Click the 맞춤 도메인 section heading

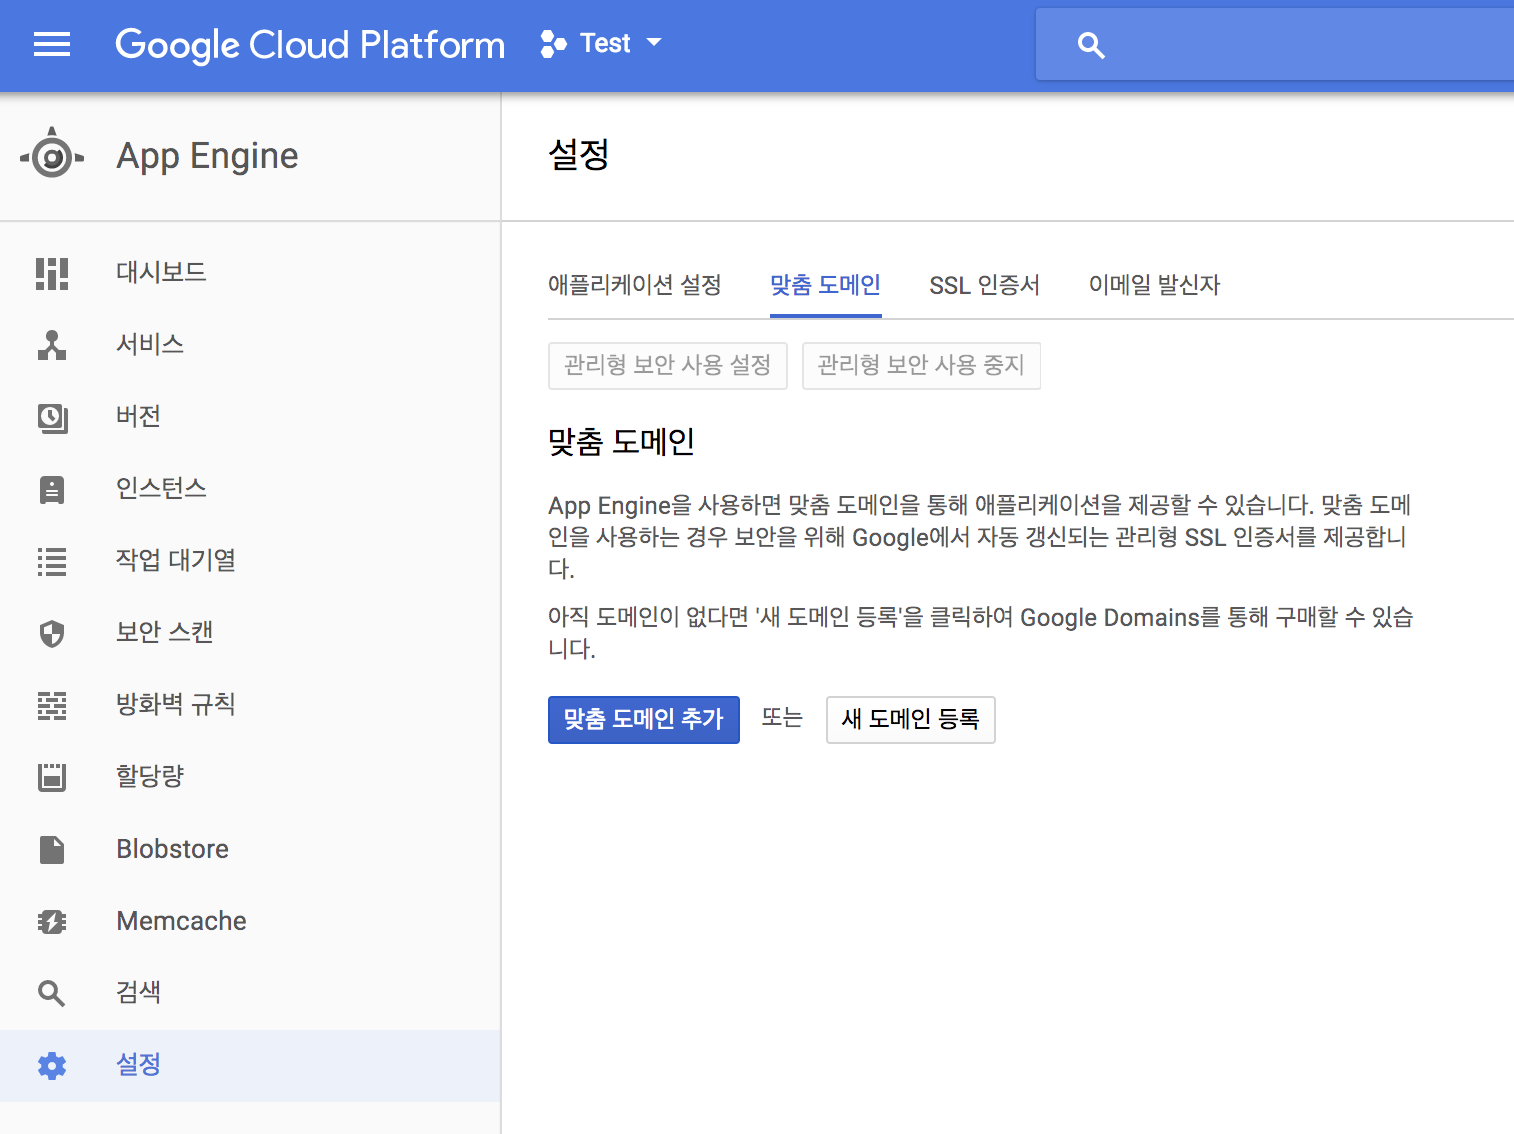click(621, 441)
